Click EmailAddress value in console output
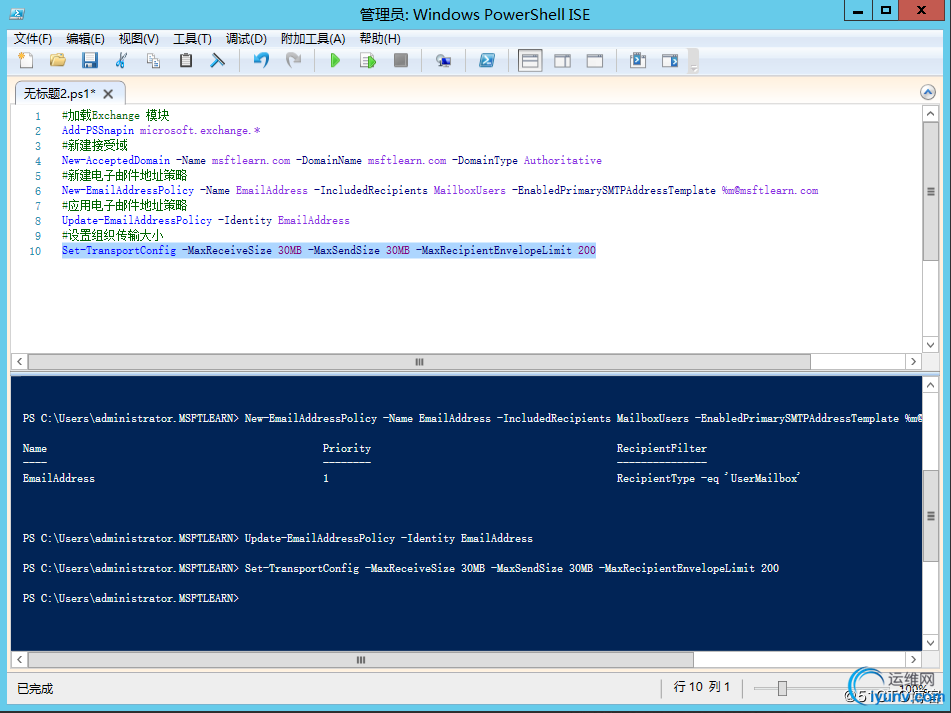 (x=59, y=478)
